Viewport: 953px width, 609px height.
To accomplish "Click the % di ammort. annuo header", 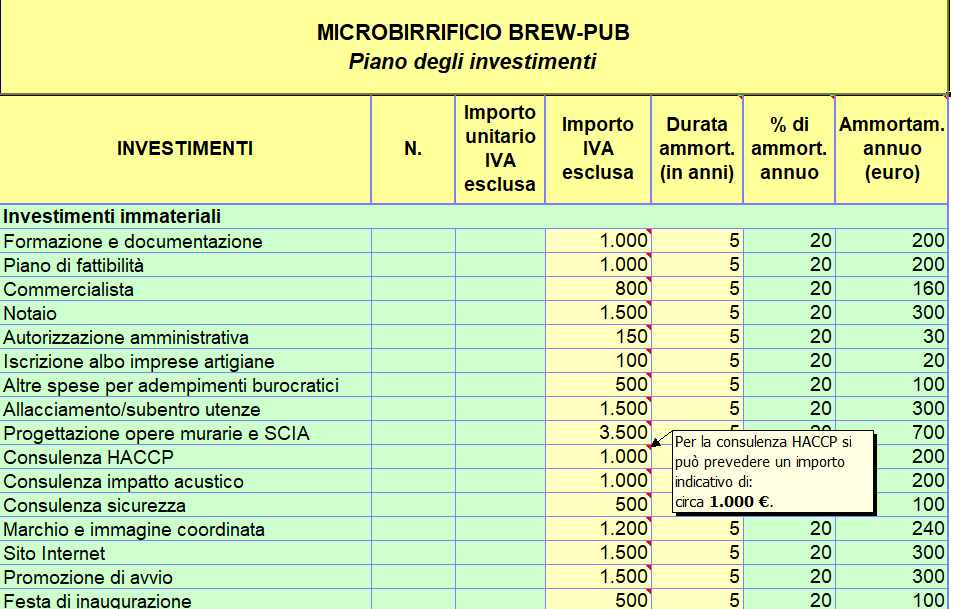I will 790,149.
